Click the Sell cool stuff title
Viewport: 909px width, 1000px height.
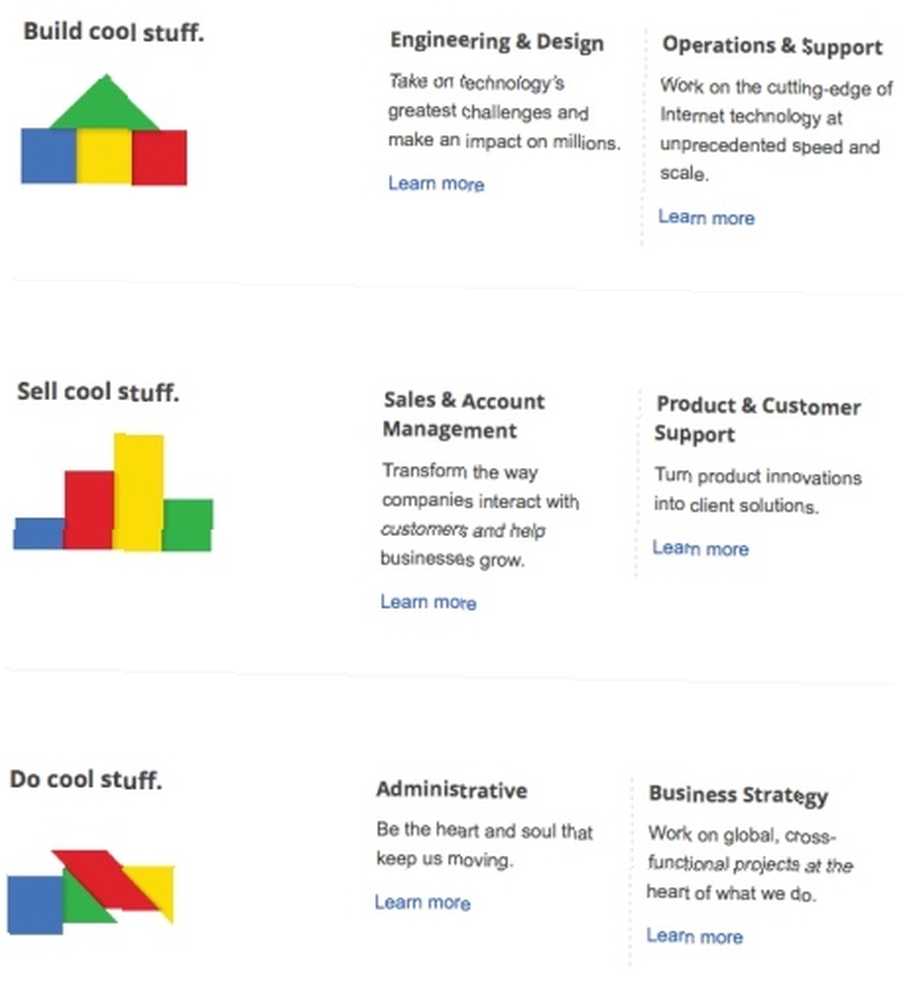pyautogui.click(x=98, y=392)
